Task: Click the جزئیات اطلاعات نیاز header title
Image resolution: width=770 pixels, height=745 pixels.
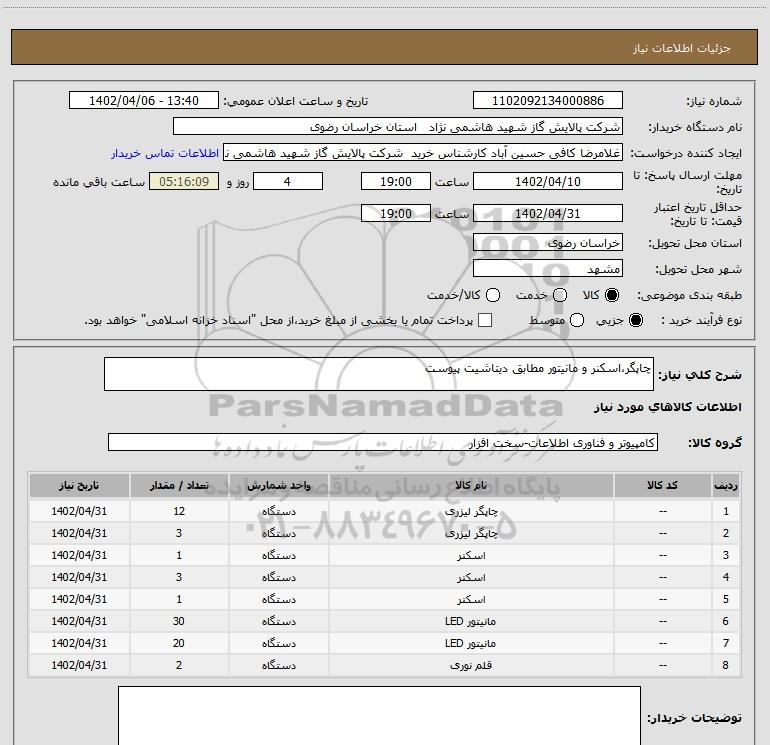Action: pyautogui.click(x=682, y=48)
